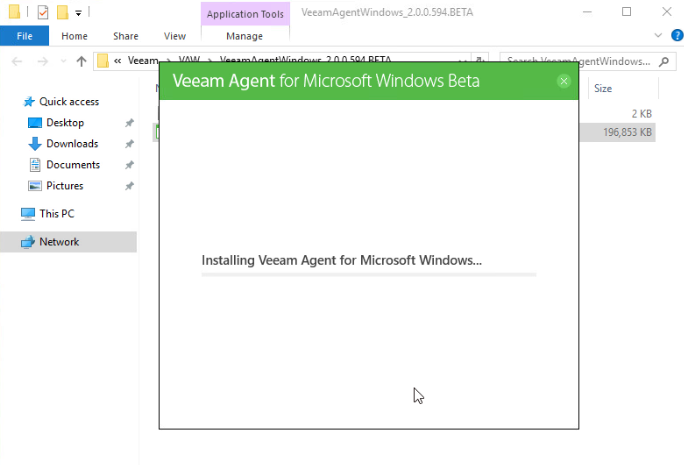Click the folder icon in title bar

(14, 12)
